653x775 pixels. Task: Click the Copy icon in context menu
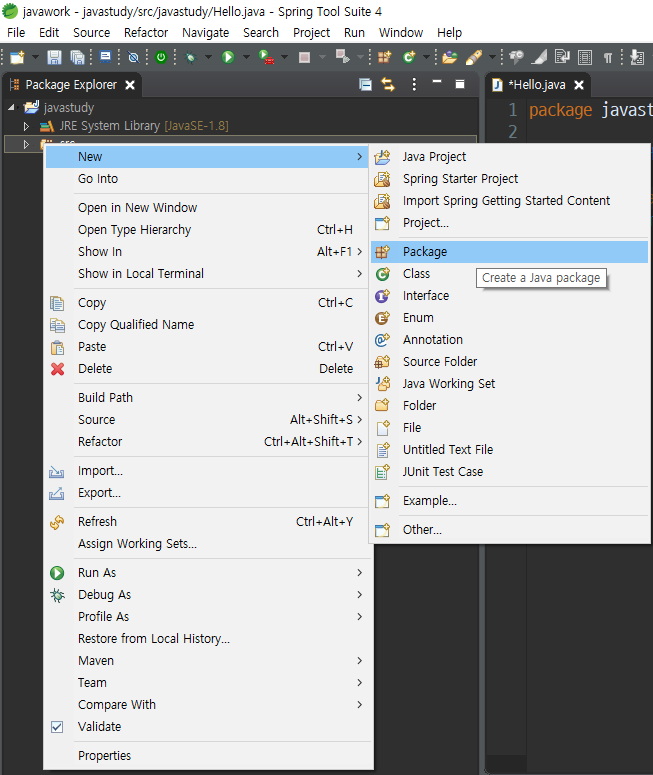57,303
